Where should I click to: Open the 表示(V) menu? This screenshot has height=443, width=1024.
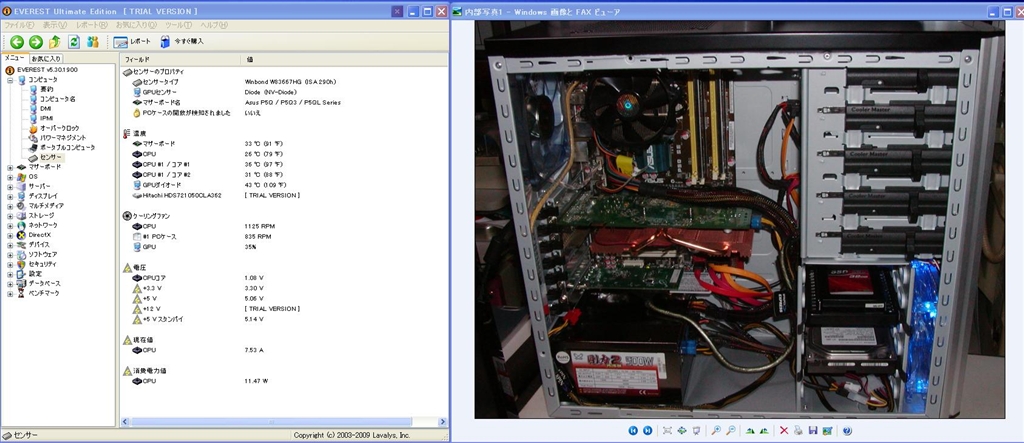tap(54, 25)
